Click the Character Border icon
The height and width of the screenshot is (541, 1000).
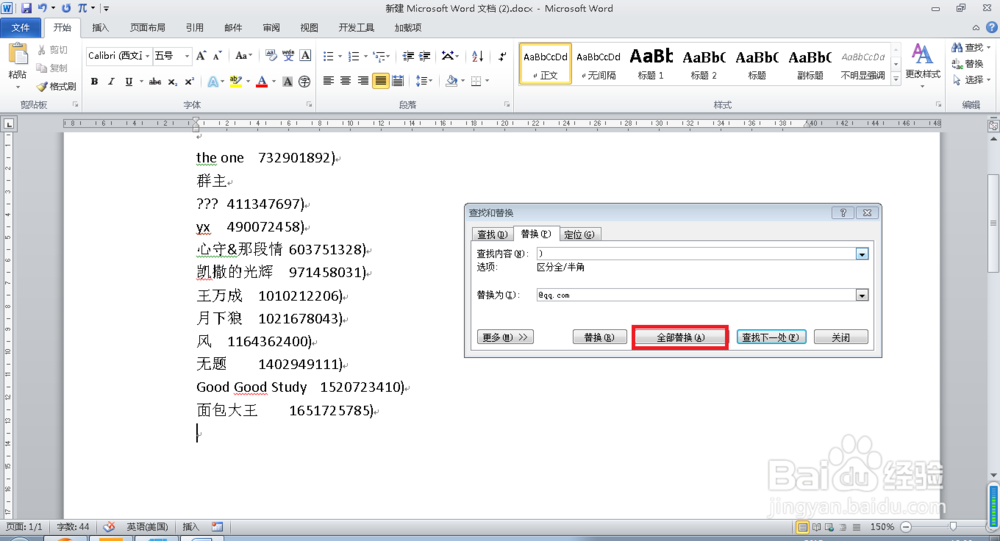(305, 56)
